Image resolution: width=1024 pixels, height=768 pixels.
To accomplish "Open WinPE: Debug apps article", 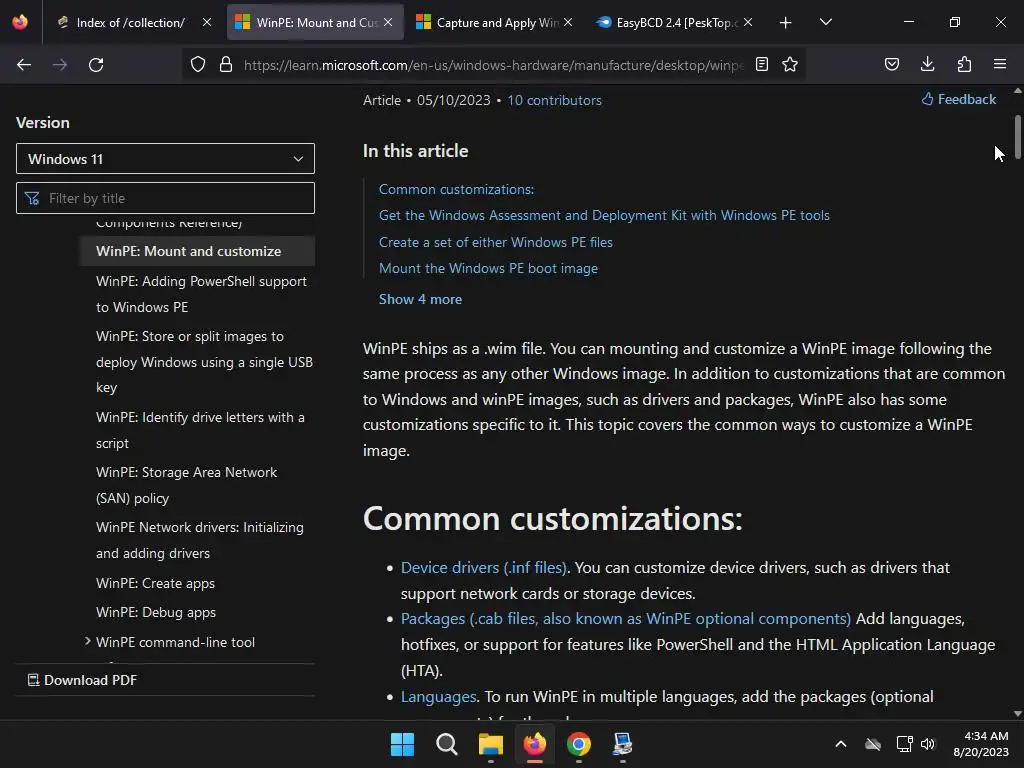I will click(155, 612).
